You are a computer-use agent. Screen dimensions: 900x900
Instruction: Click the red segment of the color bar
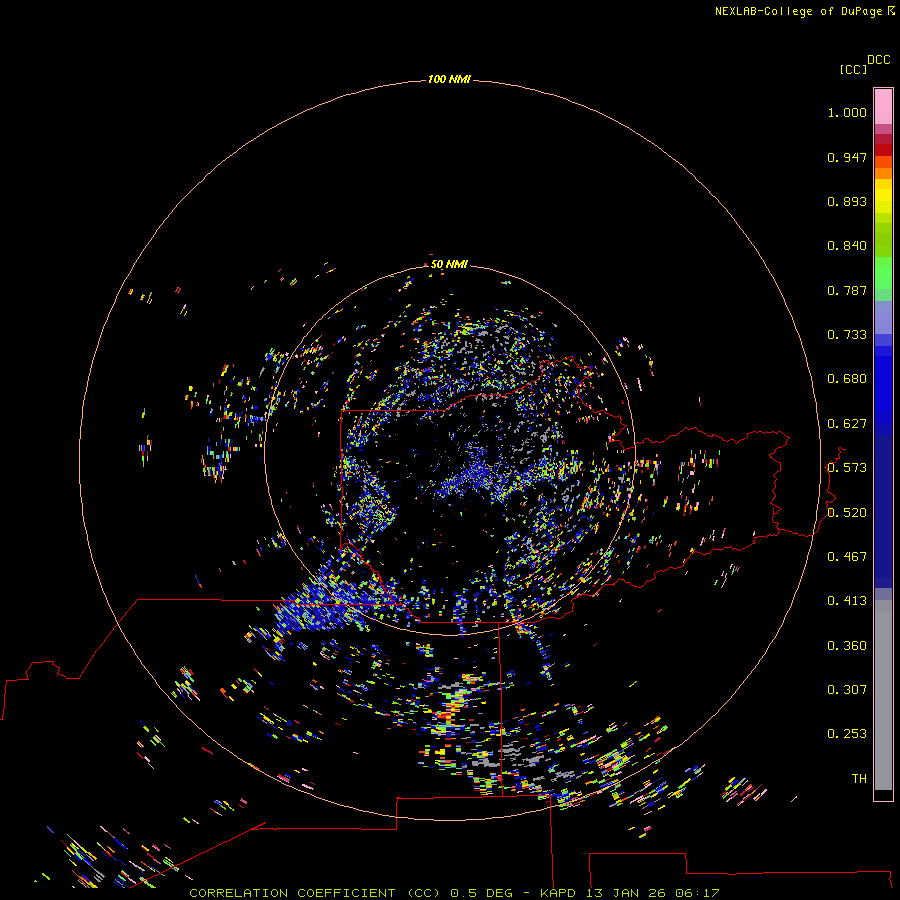(x=883, y=150)
